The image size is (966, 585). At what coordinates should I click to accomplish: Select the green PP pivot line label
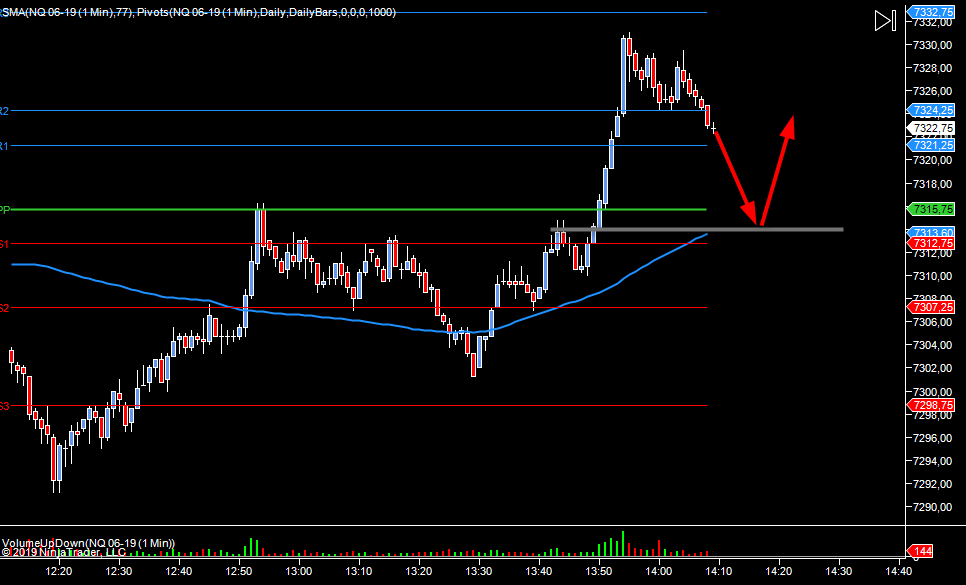tap(5, 210)
